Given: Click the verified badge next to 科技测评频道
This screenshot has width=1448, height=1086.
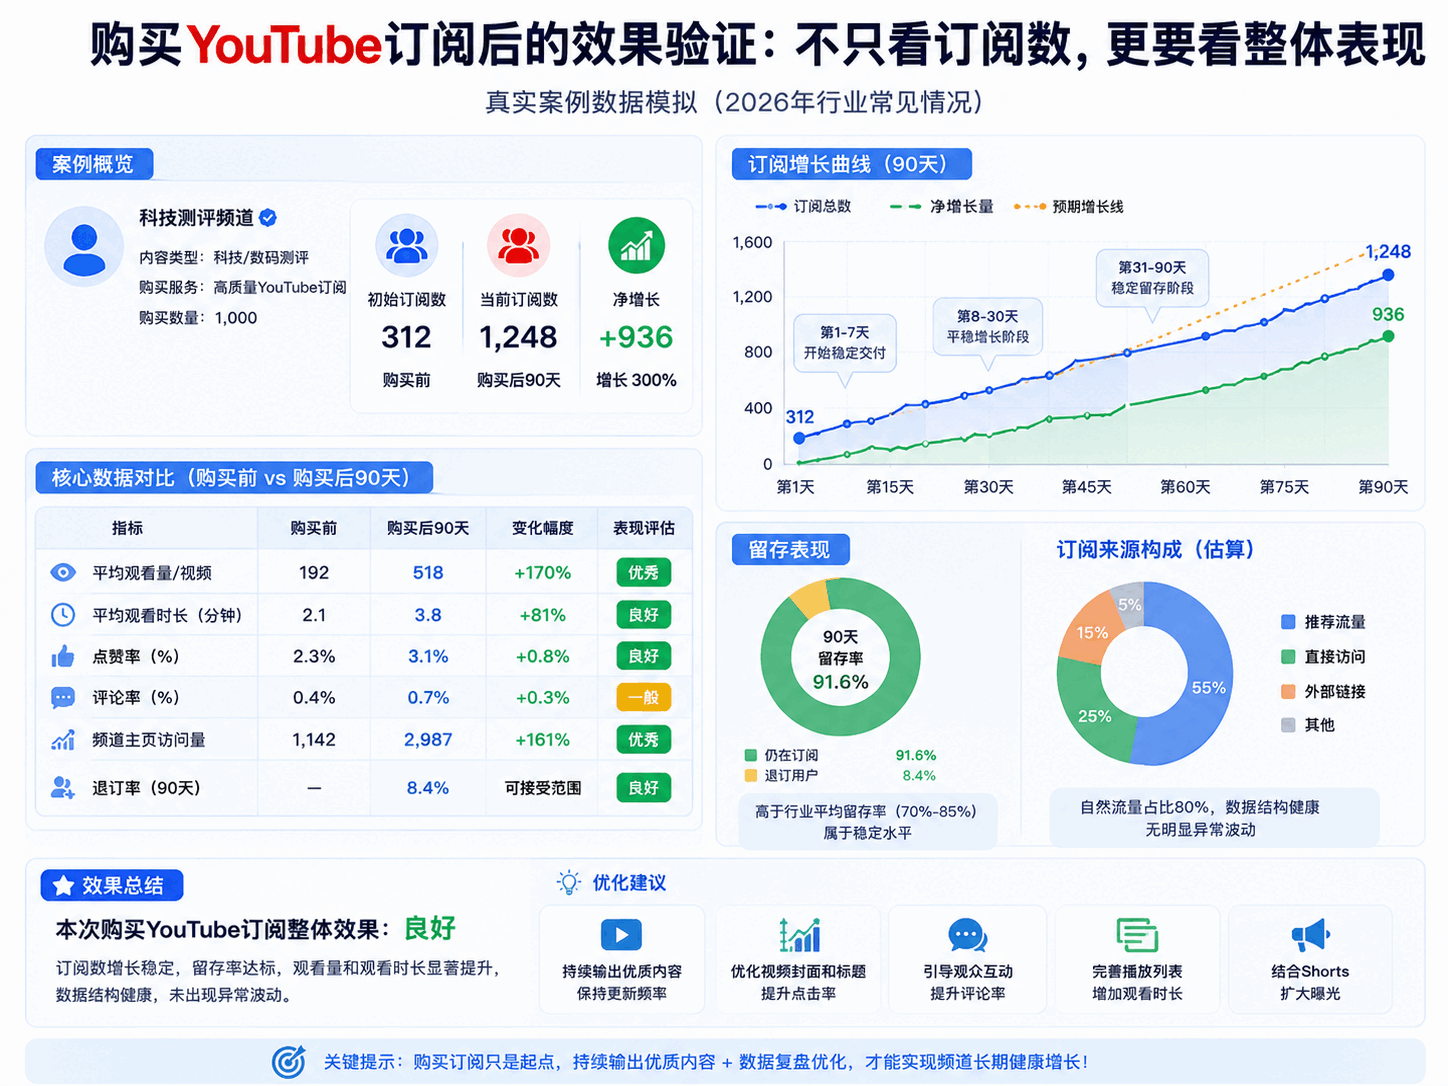Looking at the screenshot, I should pos(268,217).
